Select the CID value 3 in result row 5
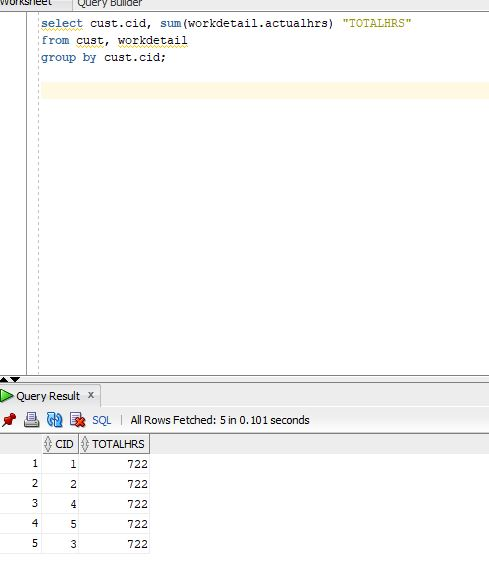 click(61, 543)
